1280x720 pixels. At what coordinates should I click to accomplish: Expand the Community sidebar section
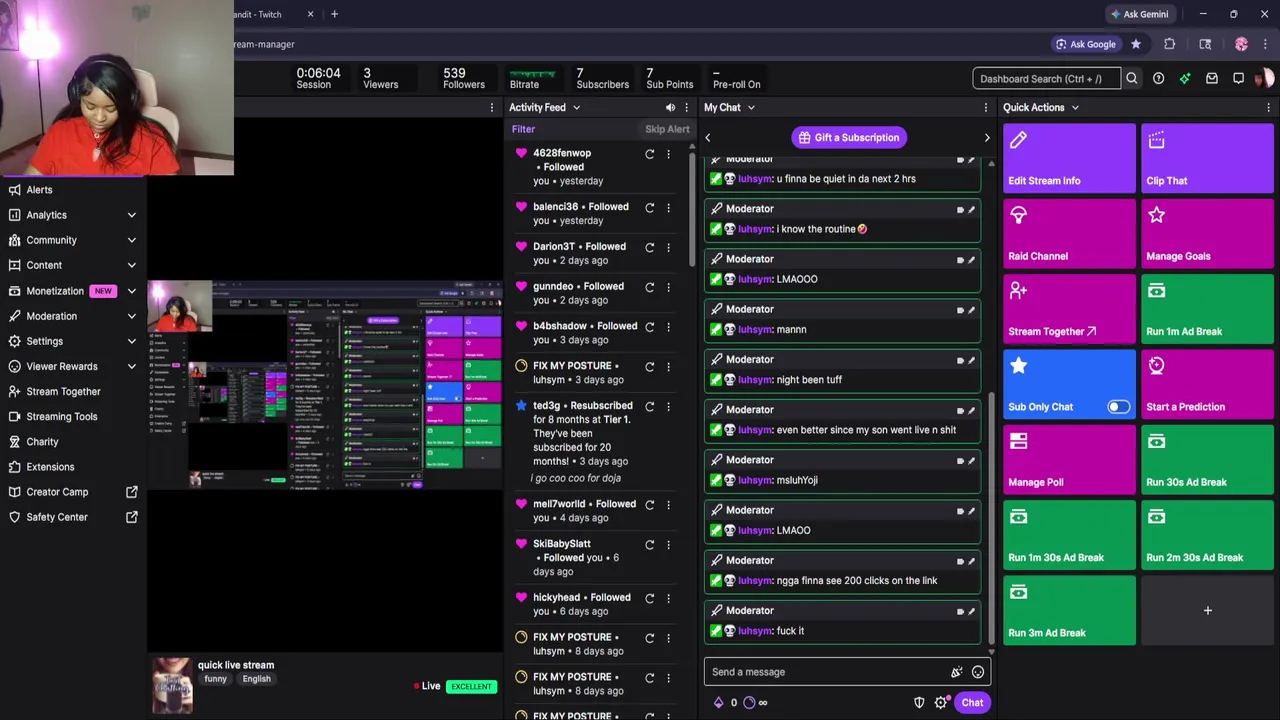(131, 240)
